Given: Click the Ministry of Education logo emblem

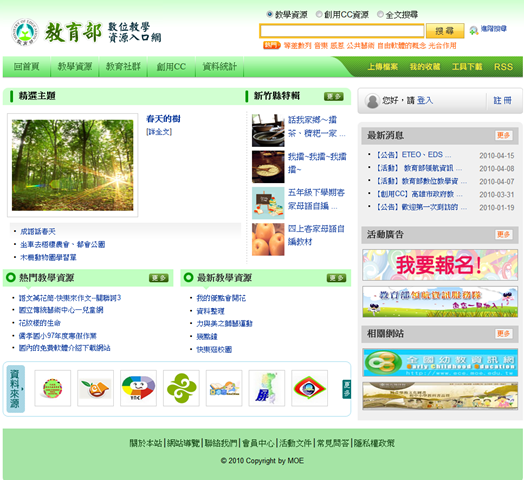Looking at the screenshot, I should (x=24, y=32).
